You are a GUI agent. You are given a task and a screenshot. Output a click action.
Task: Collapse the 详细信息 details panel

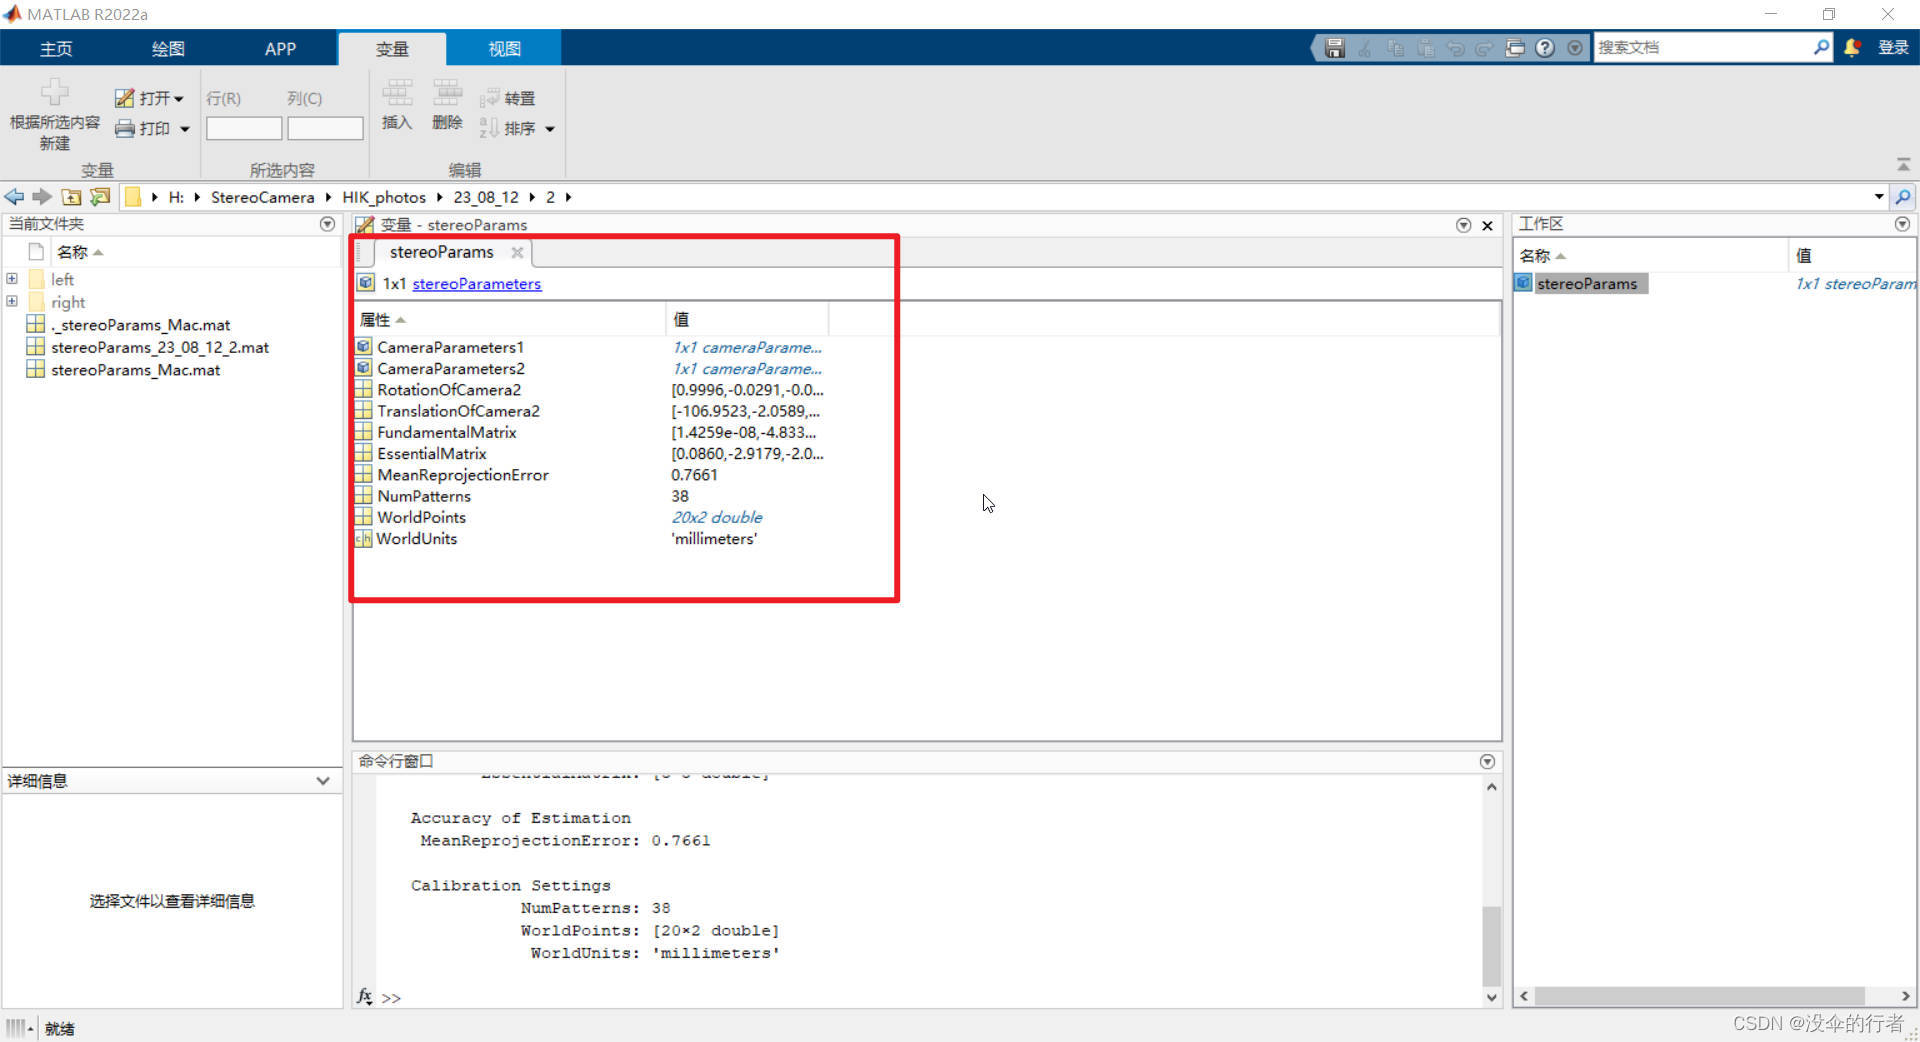tap(323, 781)
